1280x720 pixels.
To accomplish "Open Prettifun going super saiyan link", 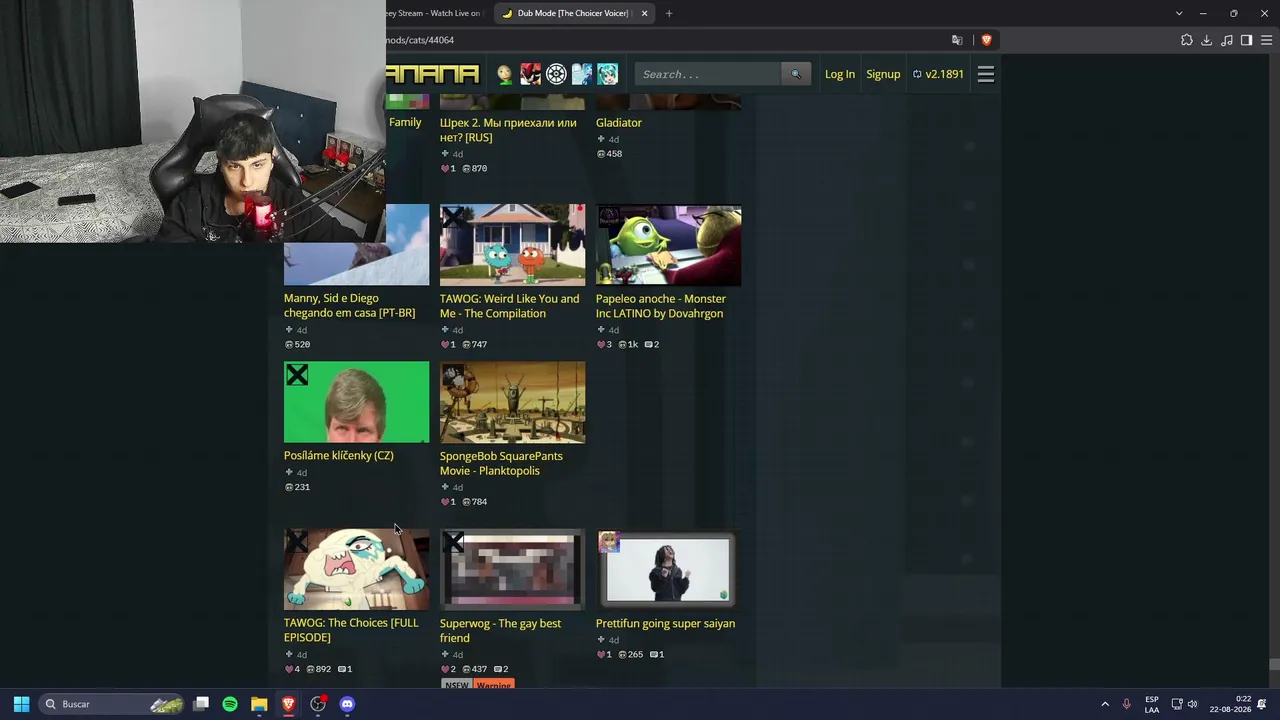I will [665, 623].
